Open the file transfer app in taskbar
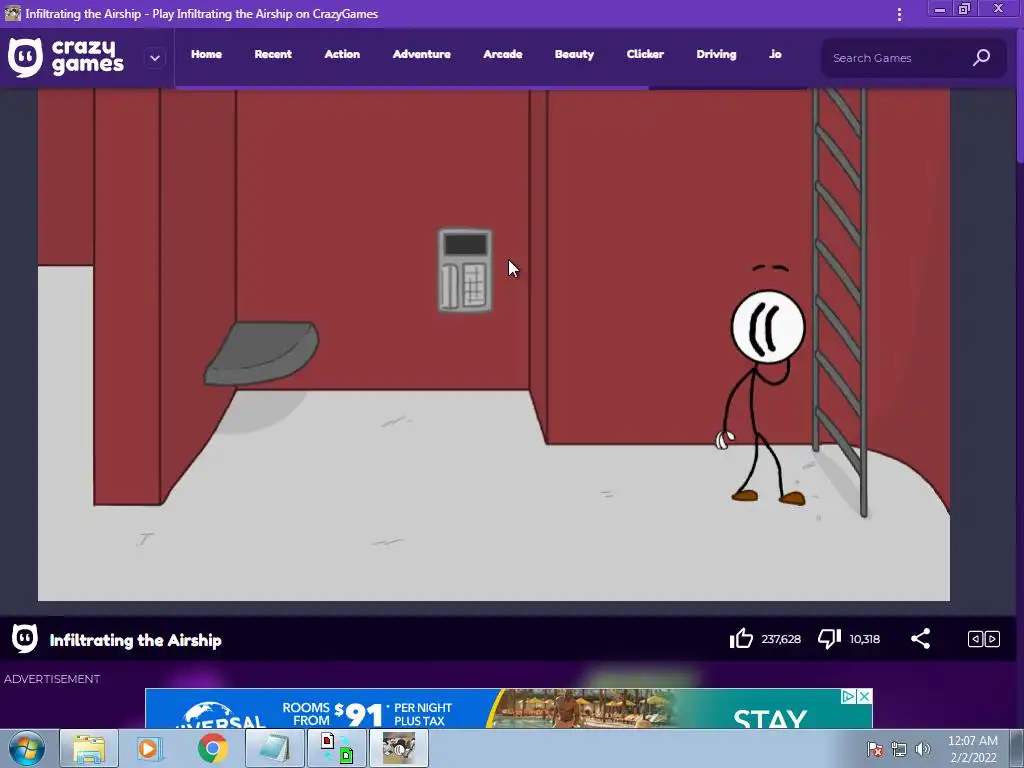Viewport: 1024px width, 768px height. [x=337, y=748]
